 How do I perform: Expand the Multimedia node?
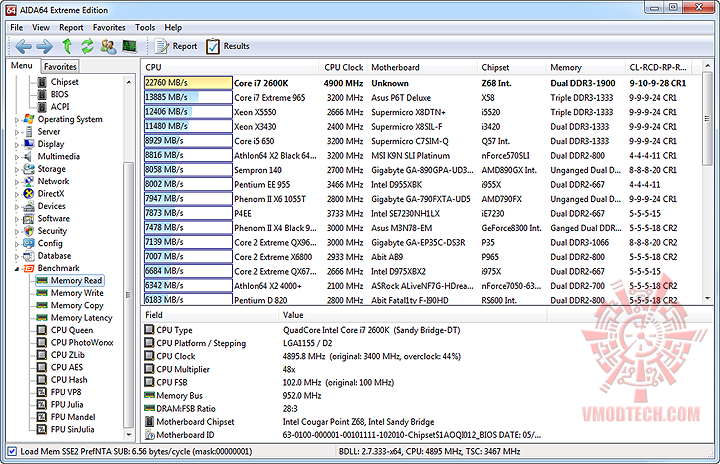click(17, 157)
